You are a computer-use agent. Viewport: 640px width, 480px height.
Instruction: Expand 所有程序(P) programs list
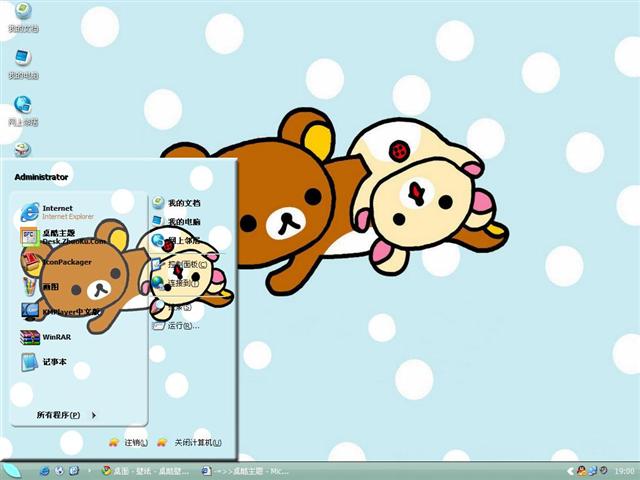[x=66, y=415]
